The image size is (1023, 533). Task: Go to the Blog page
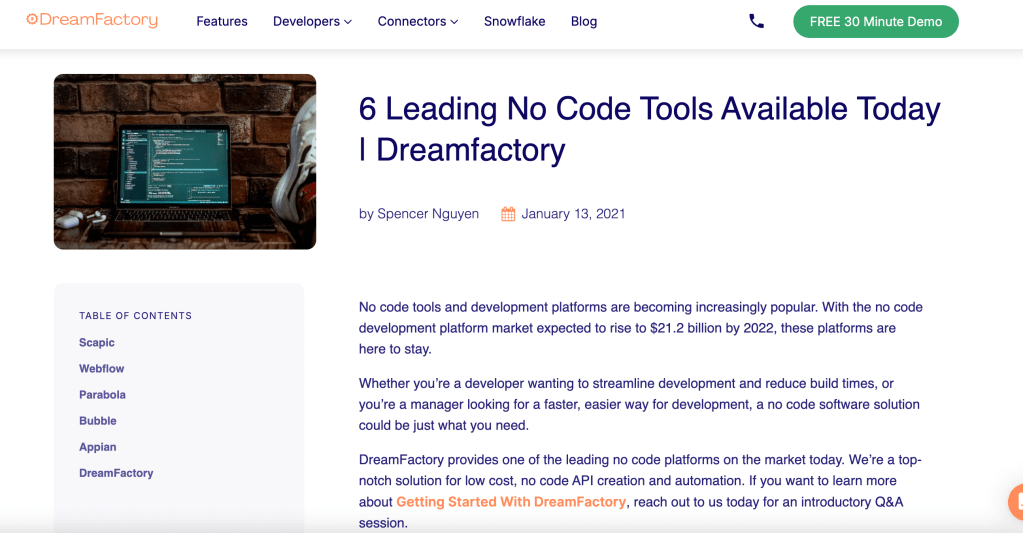[583, 21]
